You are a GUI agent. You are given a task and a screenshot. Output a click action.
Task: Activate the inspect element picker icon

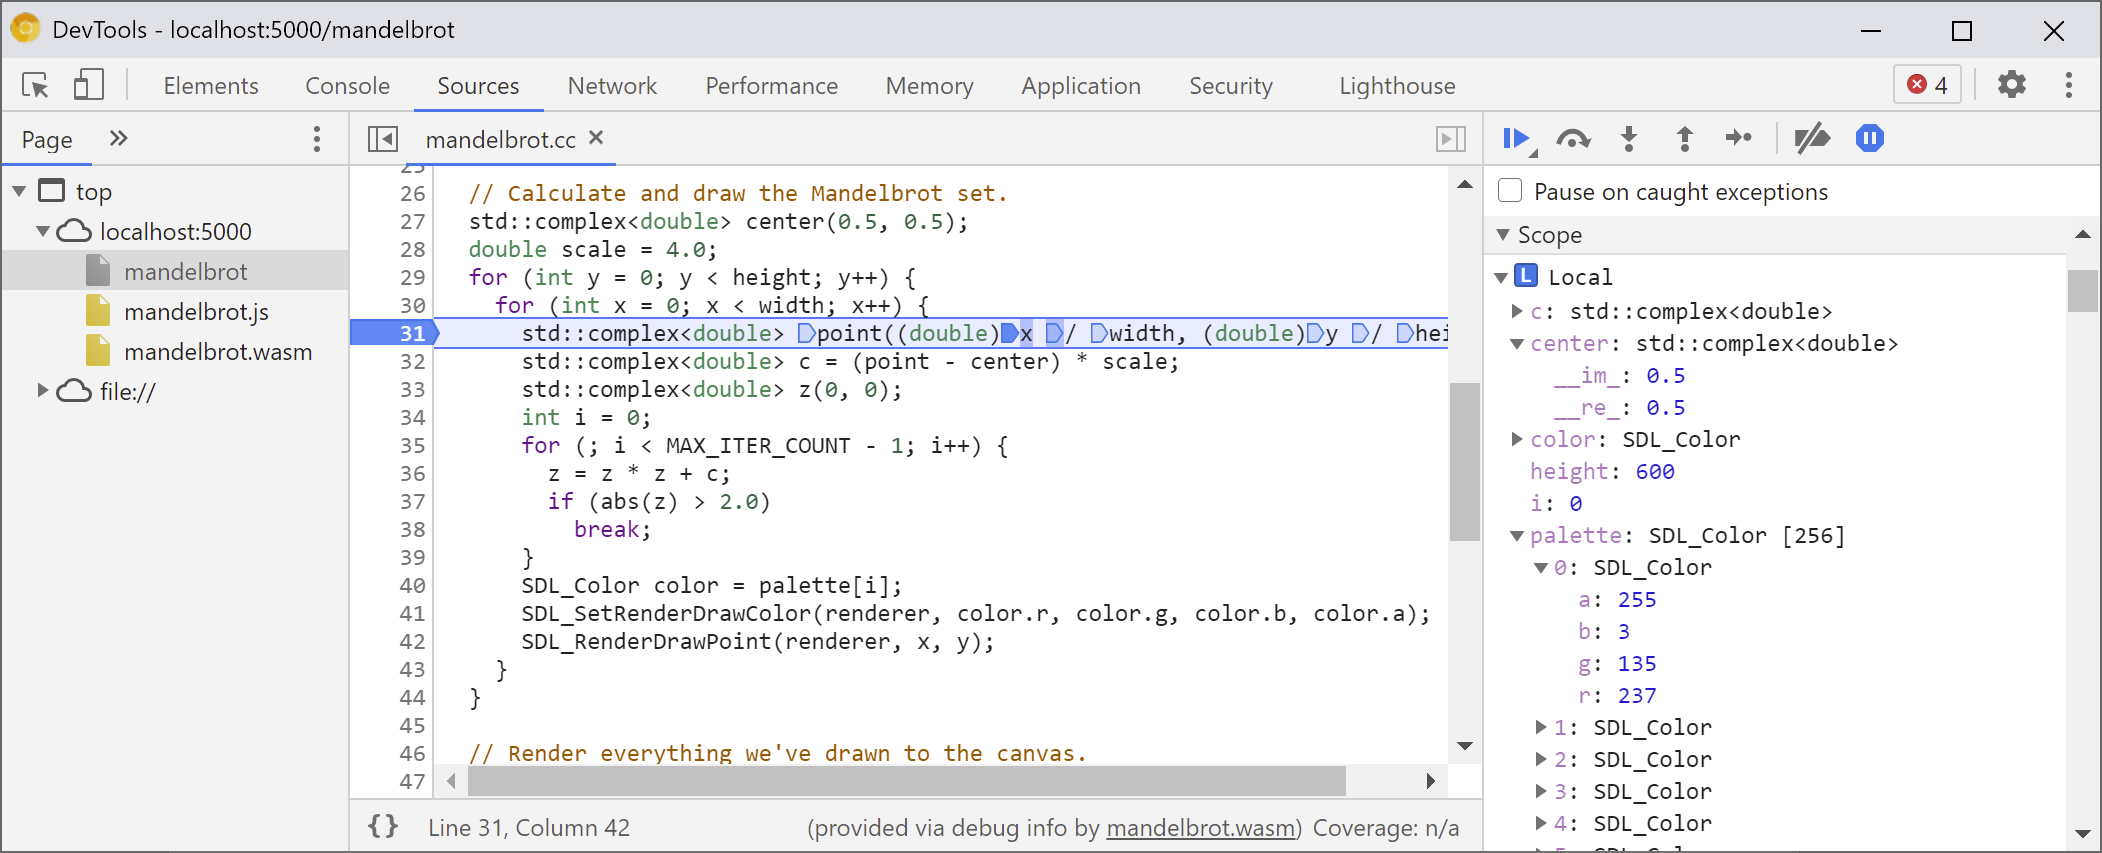pyautogui.click(x=35, y=85)
